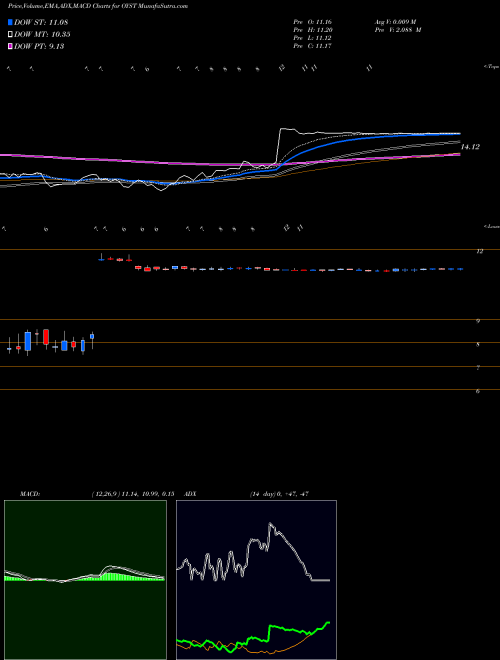
Task: Click the chart title mentioning MunafaSutra.com
Action: (98, 6)
